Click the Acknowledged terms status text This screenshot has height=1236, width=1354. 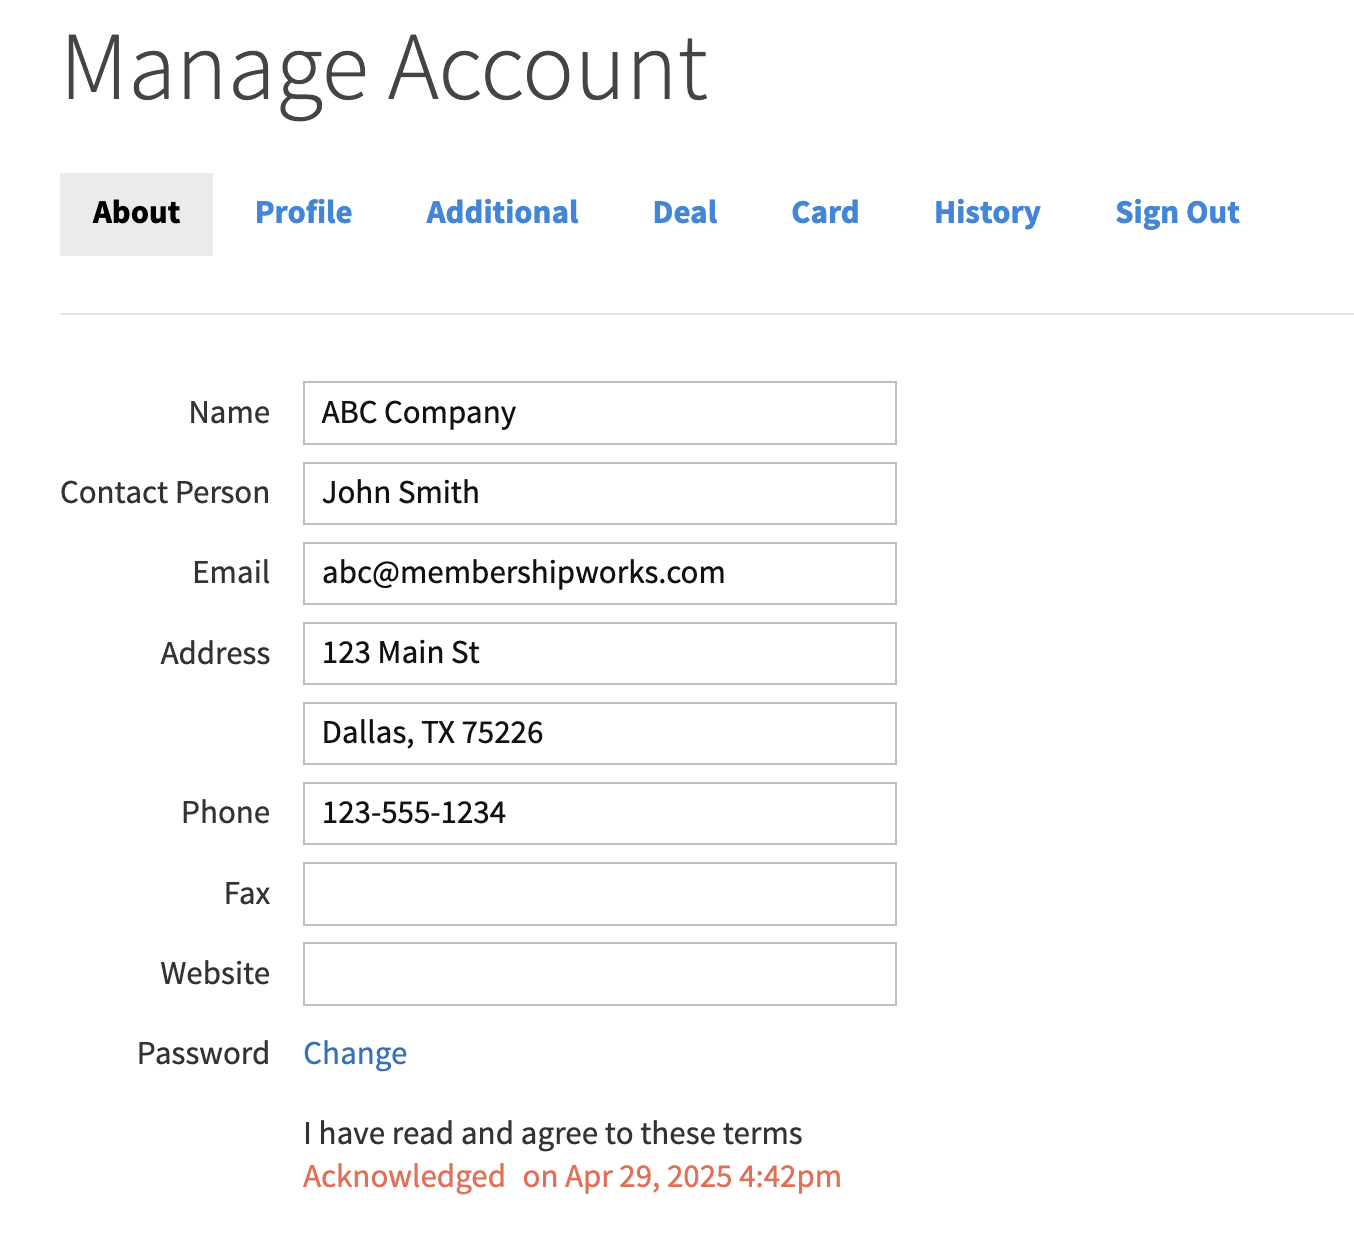coord(404,1176)
